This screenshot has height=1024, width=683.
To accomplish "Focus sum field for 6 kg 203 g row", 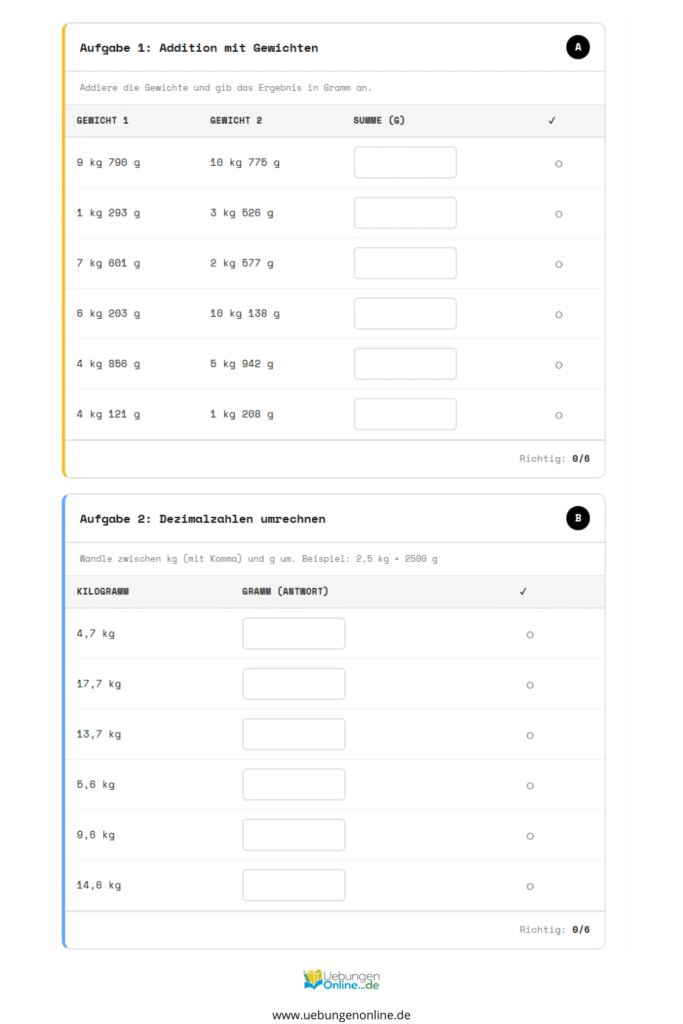I will click(405, 313).
